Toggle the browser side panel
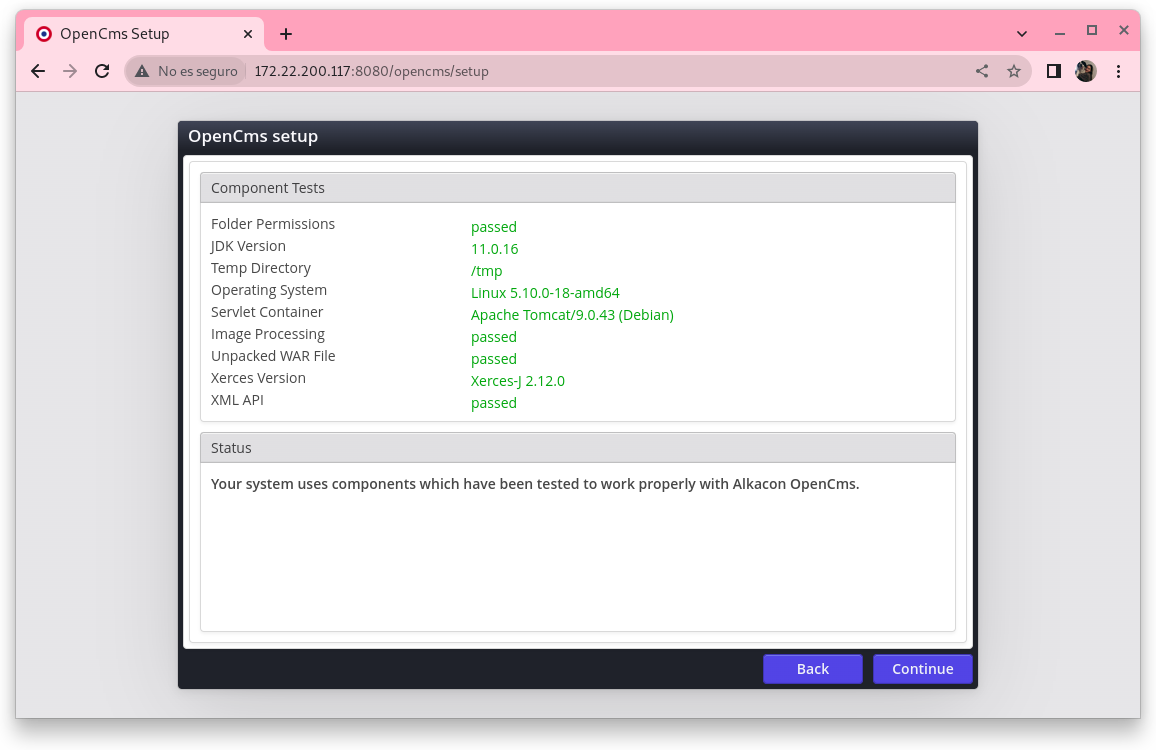 [x=1053, y=71]
